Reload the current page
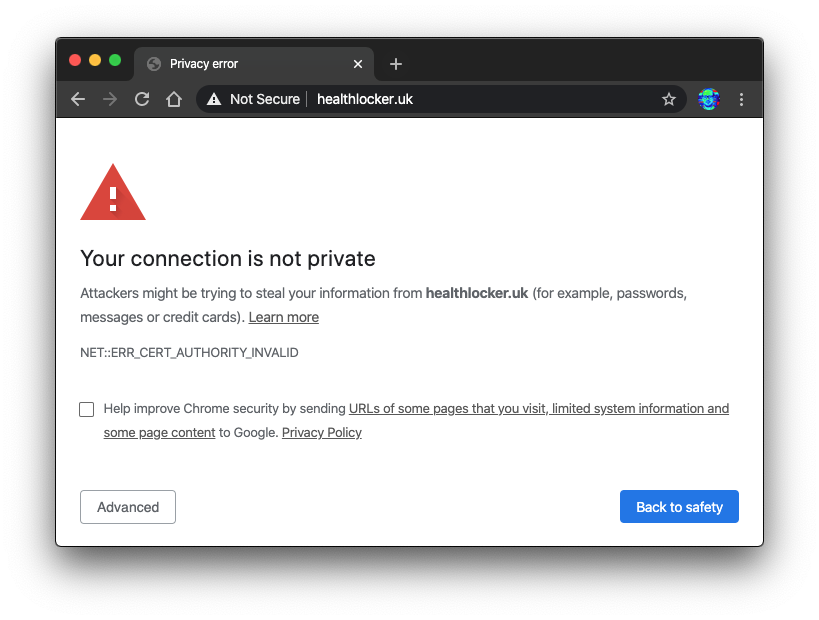Image resolution: width=819 pixels, height=620 pixels. tap(141, 99)
